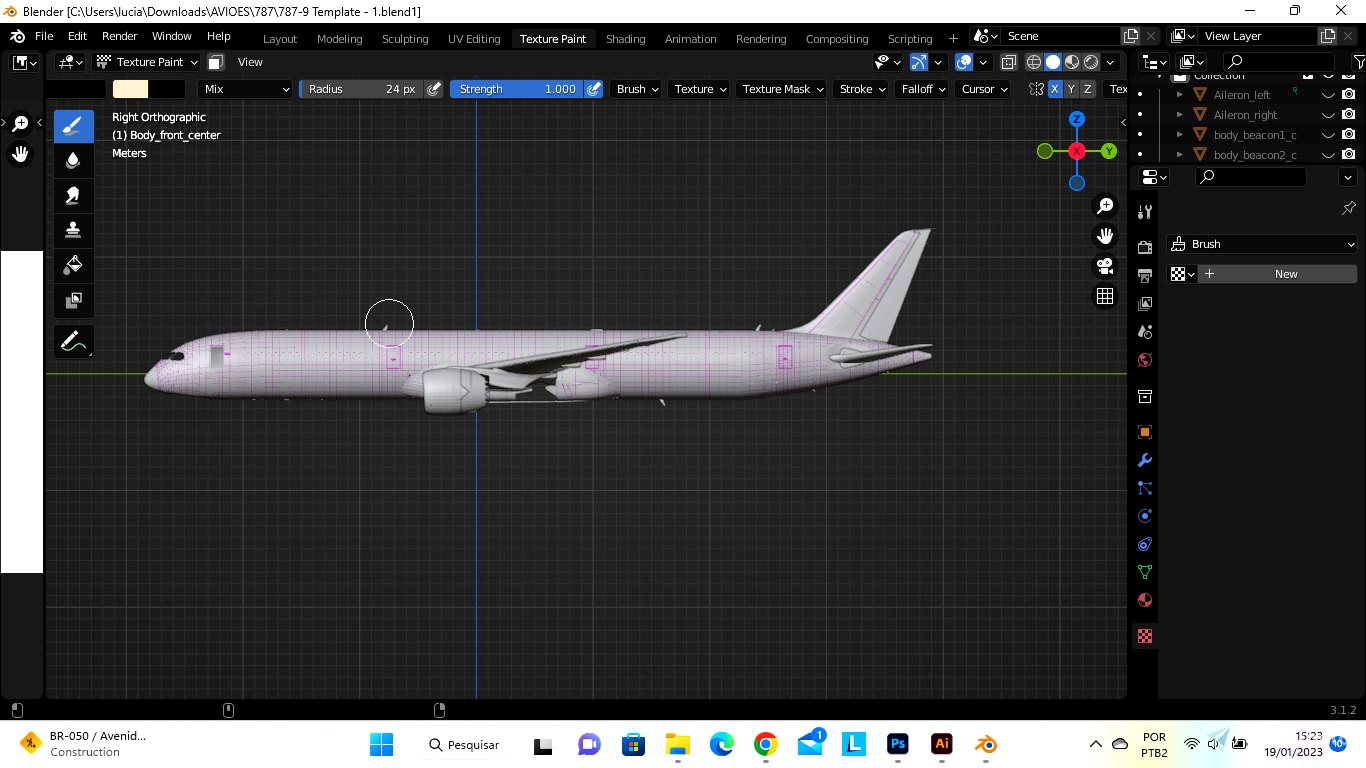Switch to the Shading workspace tab
This screenshot has width=1366, height=768.
point(625,39)
